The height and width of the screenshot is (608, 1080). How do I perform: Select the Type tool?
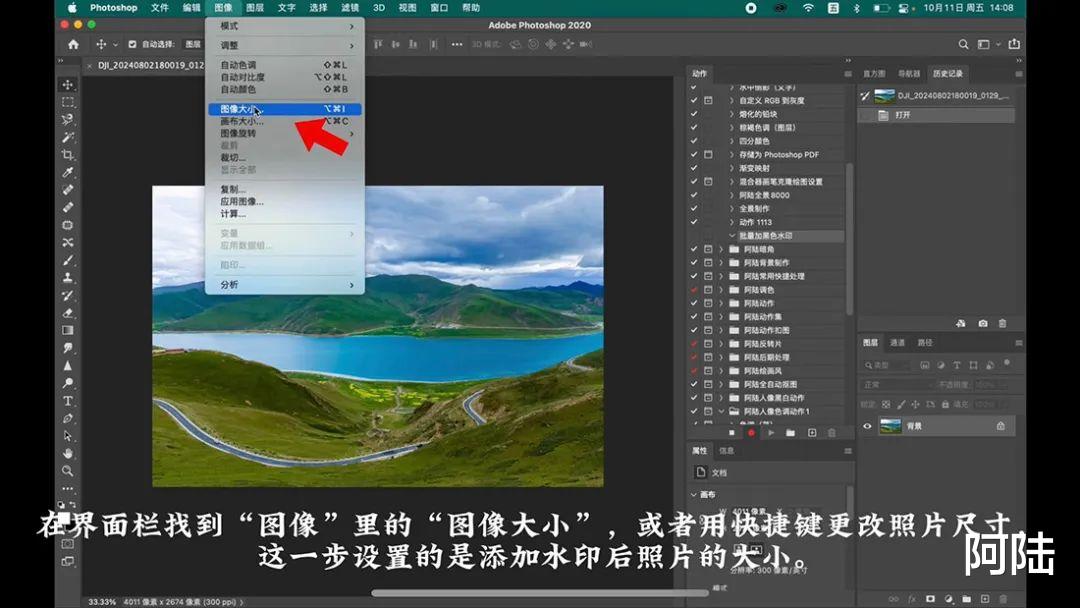(x=68, y=401)
